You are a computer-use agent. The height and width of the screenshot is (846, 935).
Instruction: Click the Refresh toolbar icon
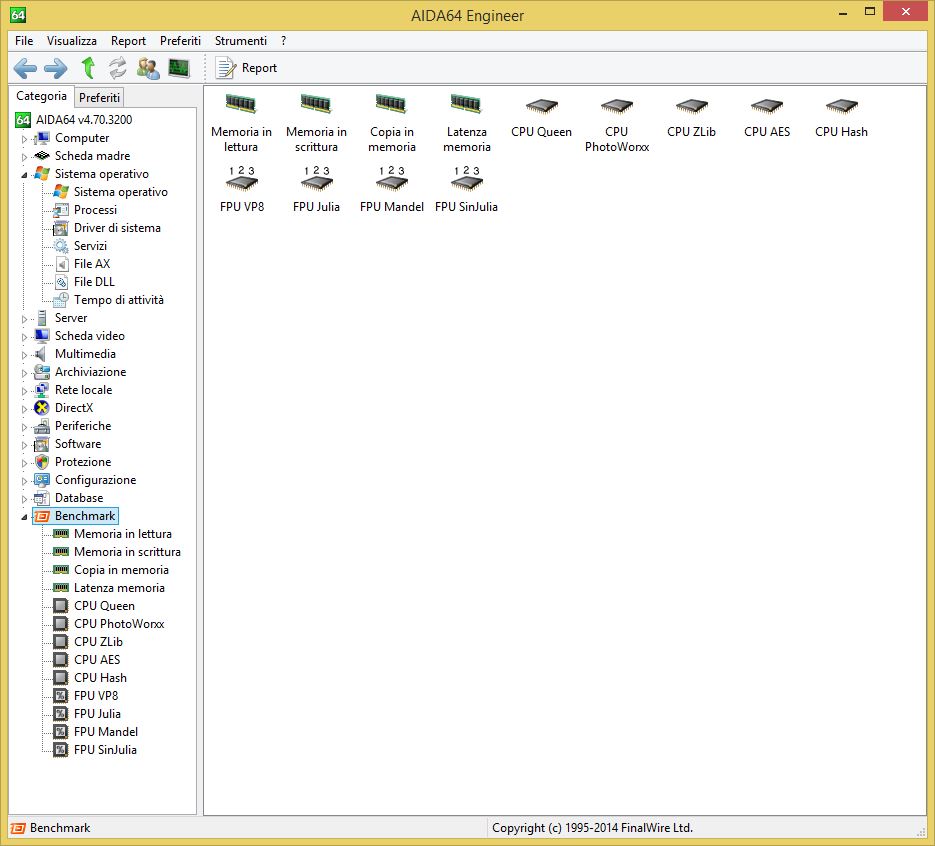(x=118, y=68)
